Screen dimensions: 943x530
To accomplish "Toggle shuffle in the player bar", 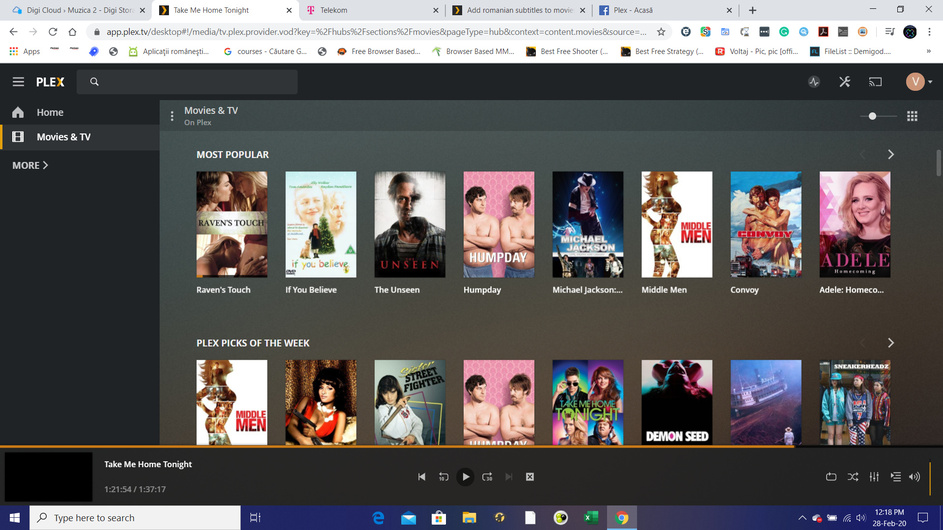I will point(853,477).
